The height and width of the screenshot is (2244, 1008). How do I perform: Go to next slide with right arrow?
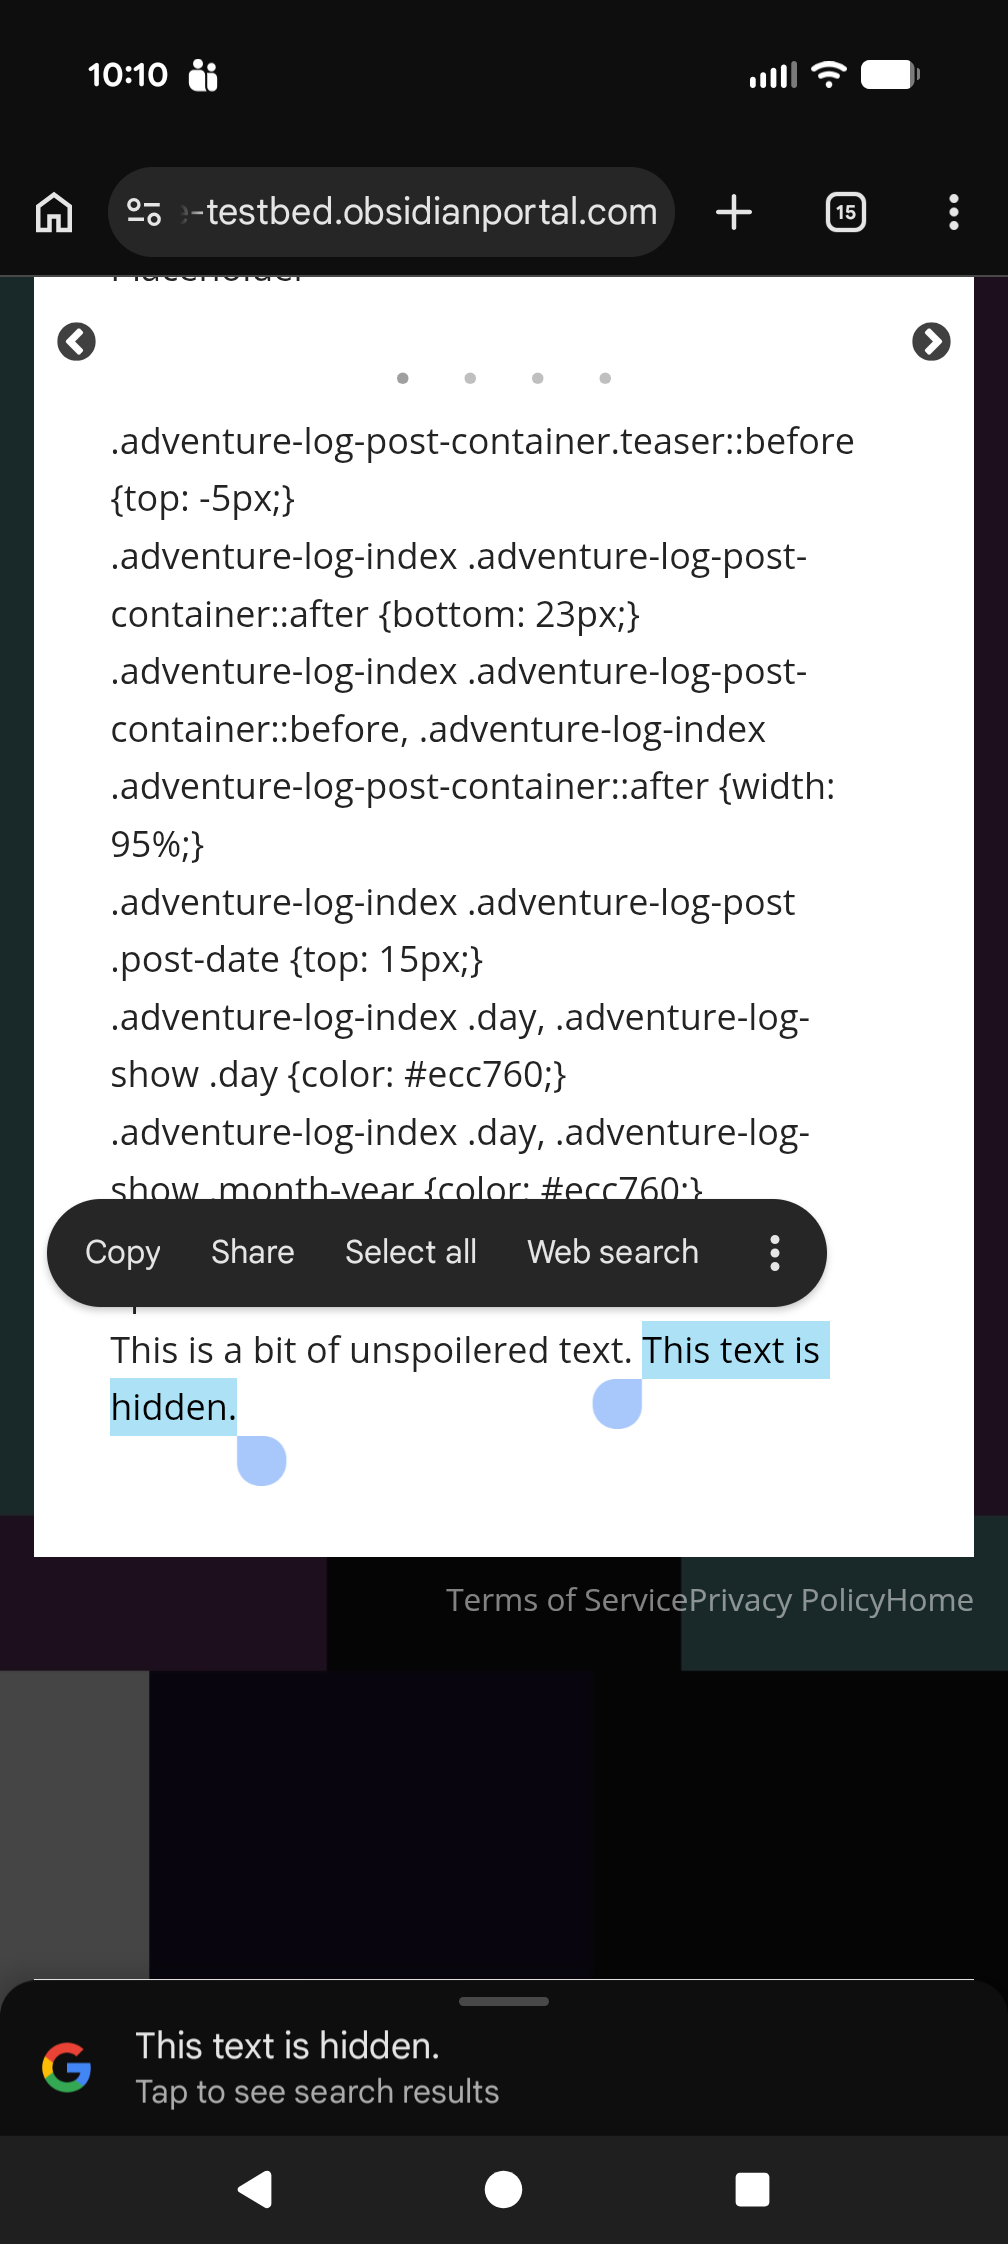pyautogui.click(x=931, y=342)
